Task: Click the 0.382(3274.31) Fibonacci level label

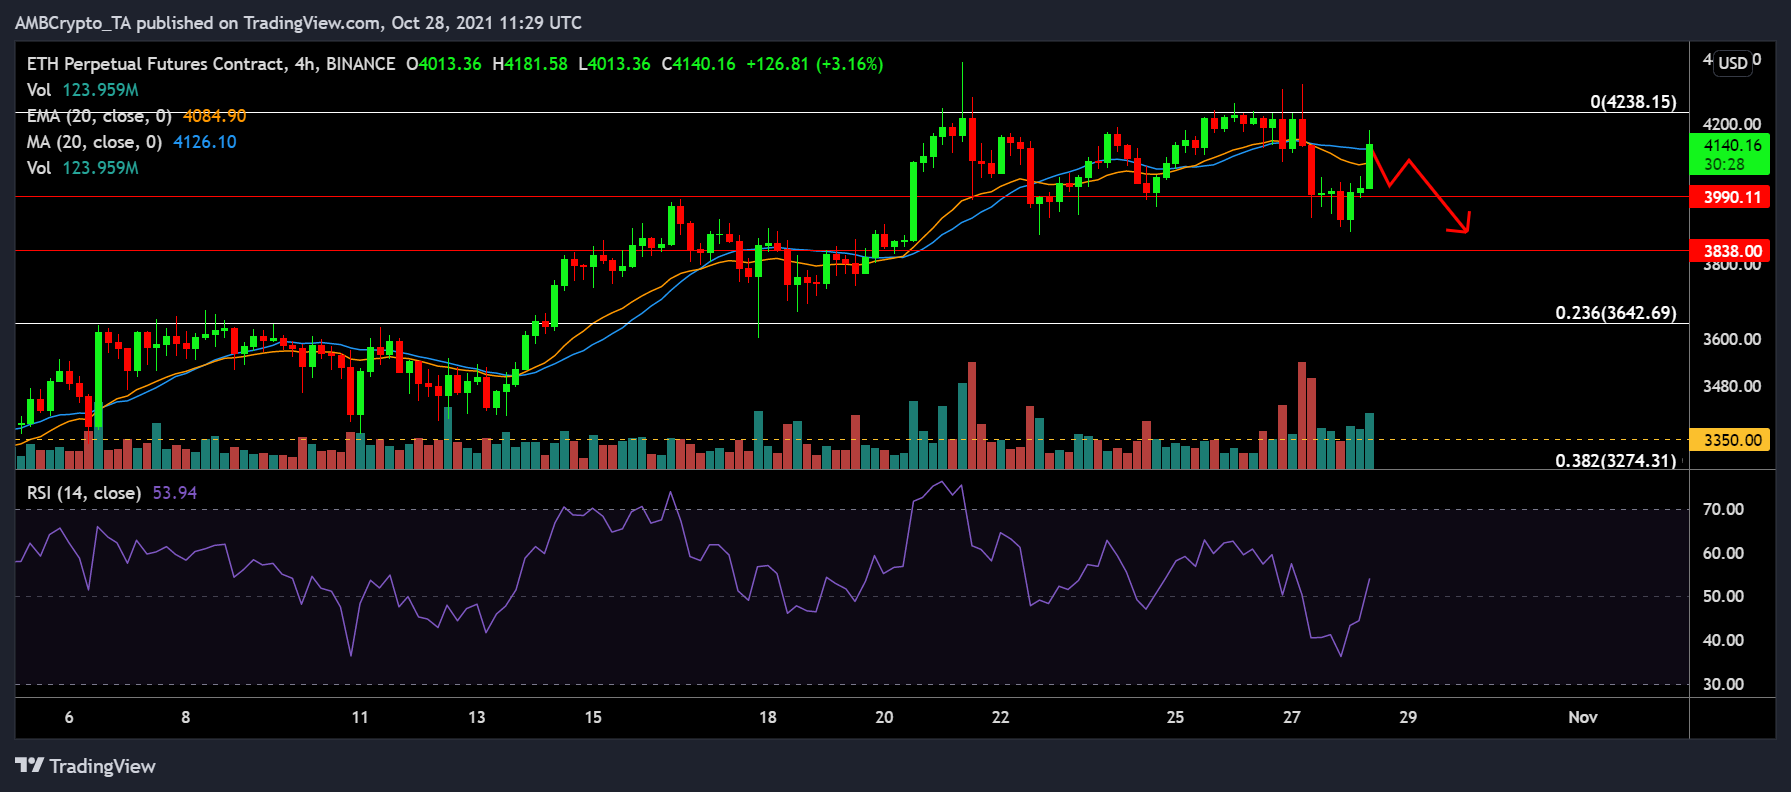Action: tap(1616, 461)
